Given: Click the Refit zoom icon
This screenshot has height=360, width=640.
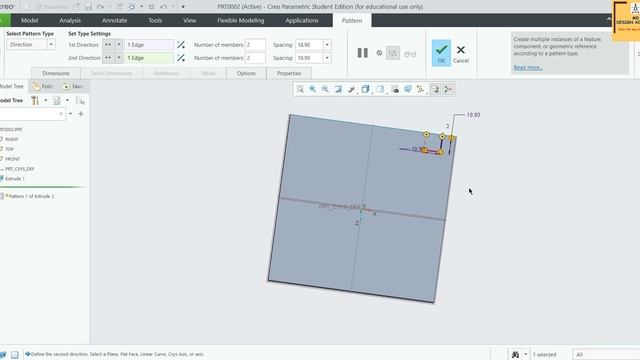Looking at the screenshot, I should 300,89.
